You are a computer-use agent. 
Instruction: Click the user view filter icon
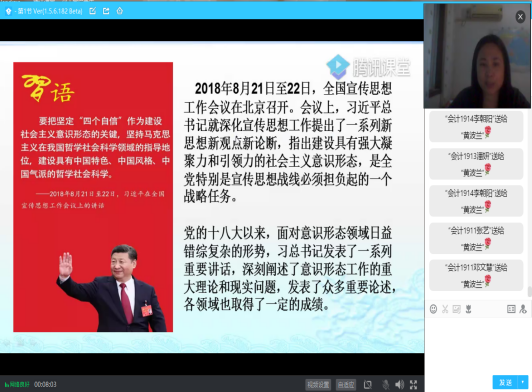click(523, 309)
